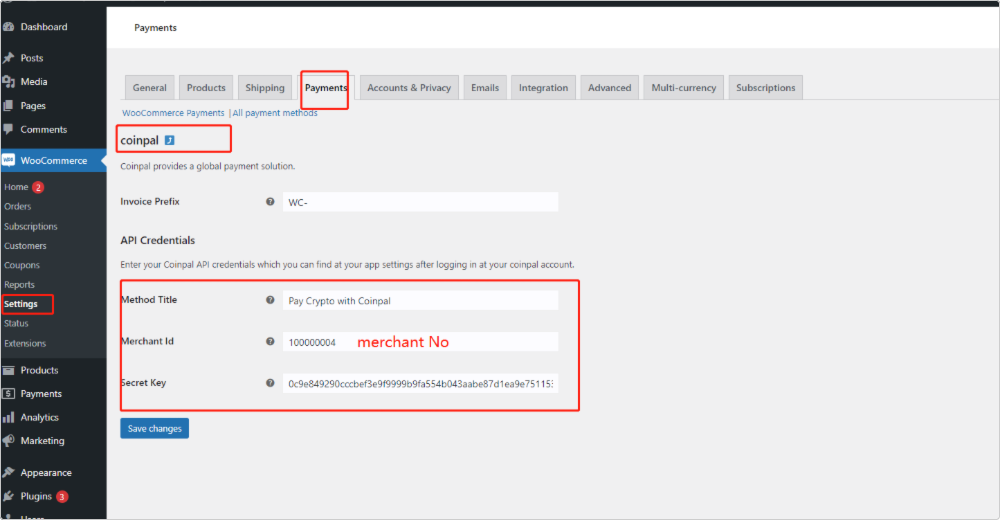
Task: Click help icon next to Secret Key
Action: [270, 383]
